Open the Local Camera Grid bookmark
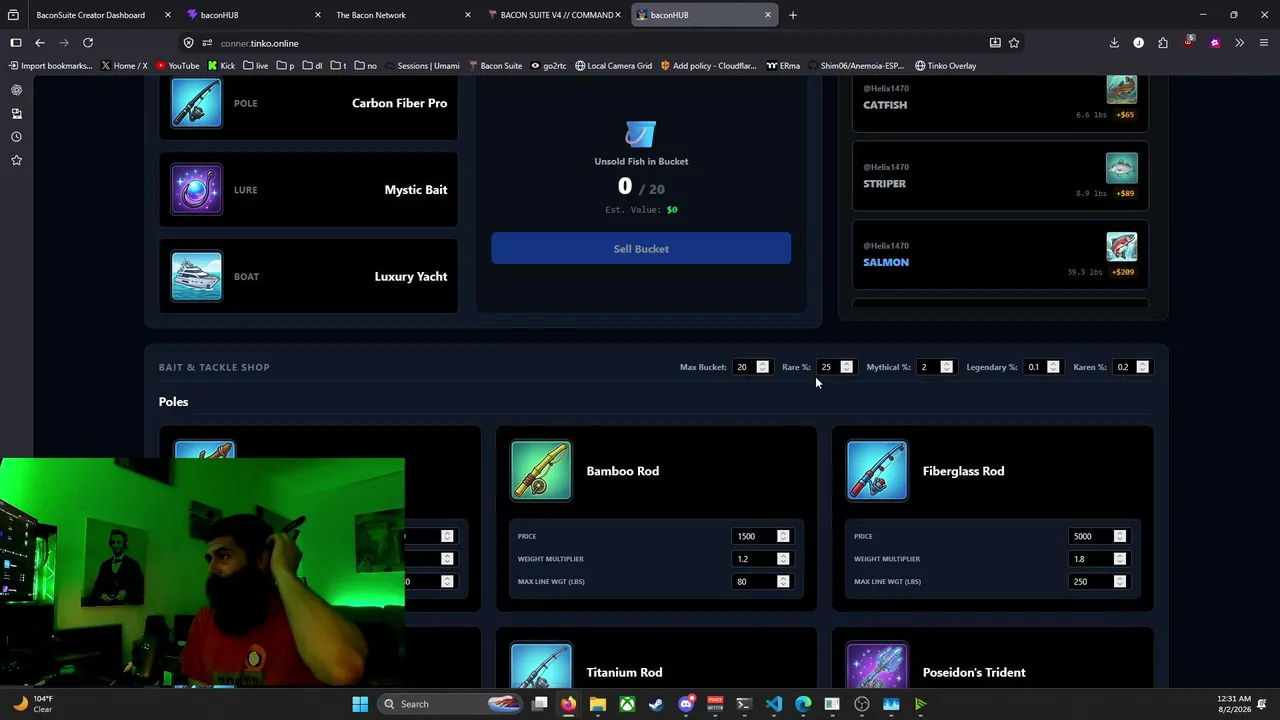 click(x=613, y=66)
